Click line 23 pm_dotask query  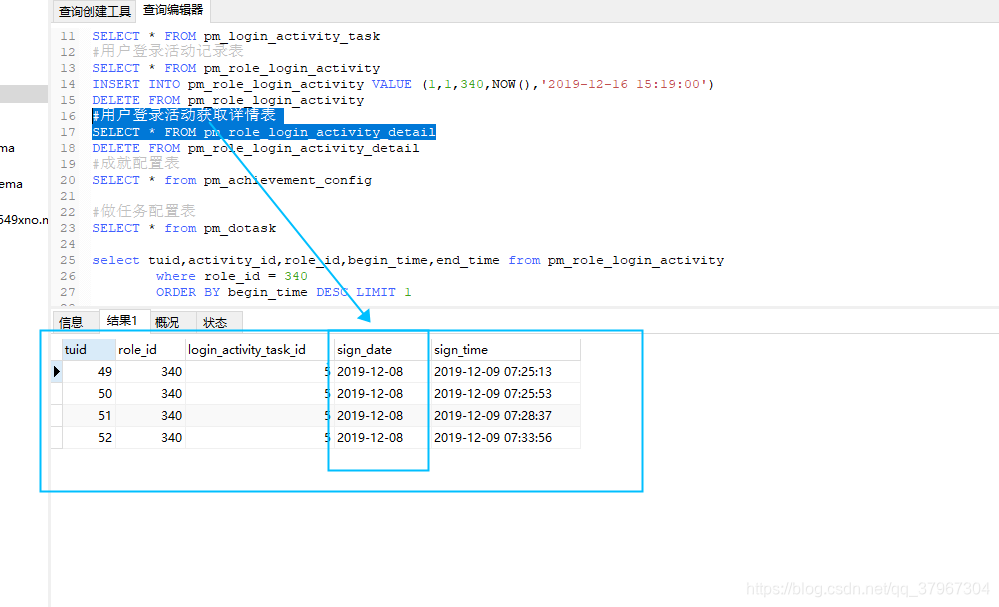(184, 228)
